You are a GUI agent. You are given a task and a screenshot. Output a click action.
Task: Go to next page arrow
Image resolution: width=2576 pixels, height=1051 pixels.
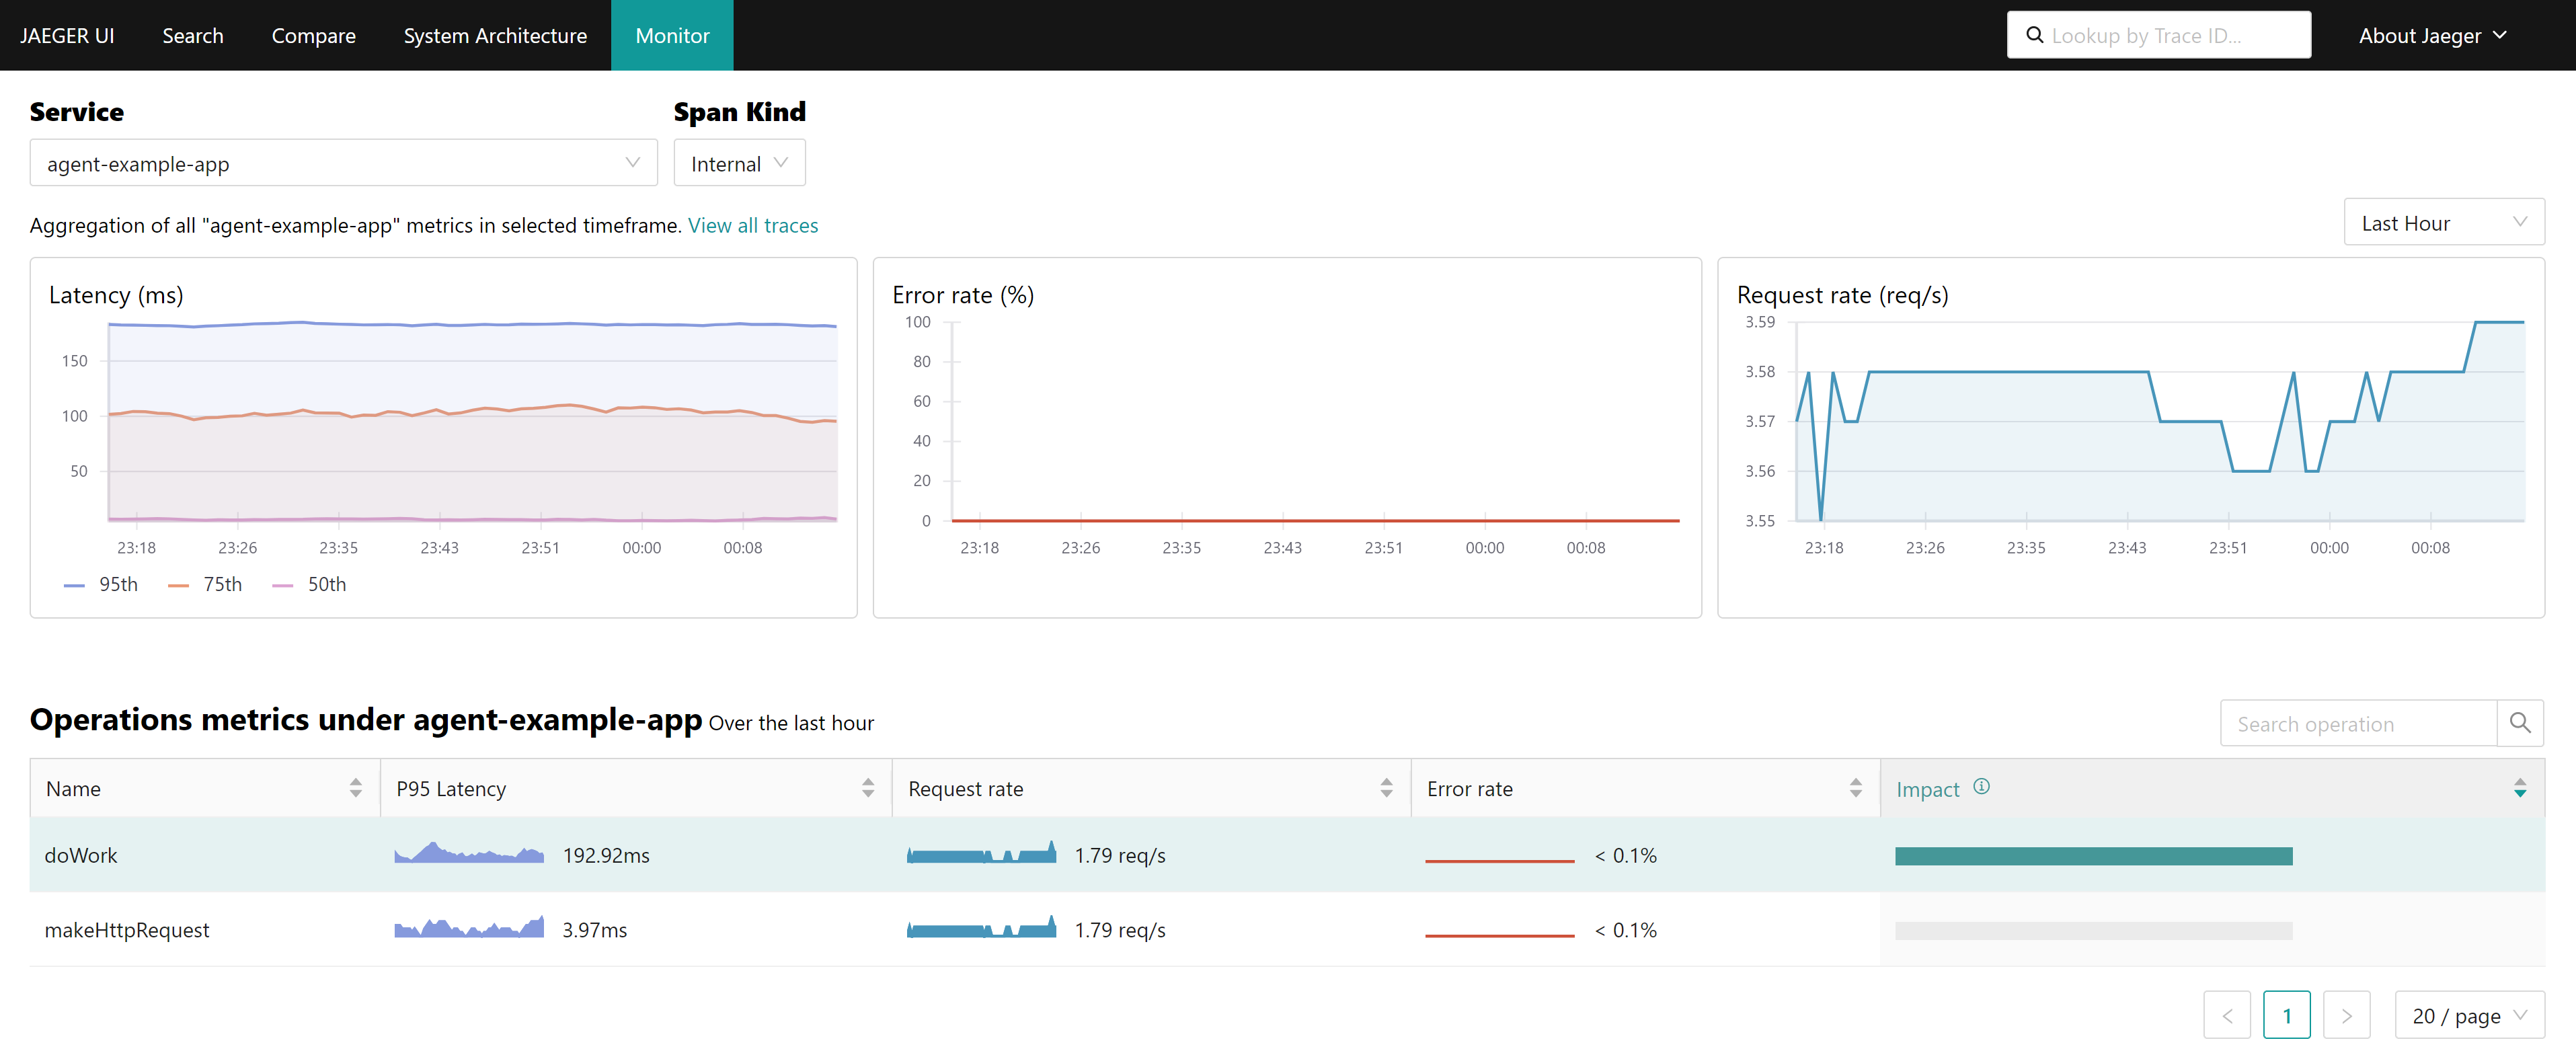point(2346,1015)
